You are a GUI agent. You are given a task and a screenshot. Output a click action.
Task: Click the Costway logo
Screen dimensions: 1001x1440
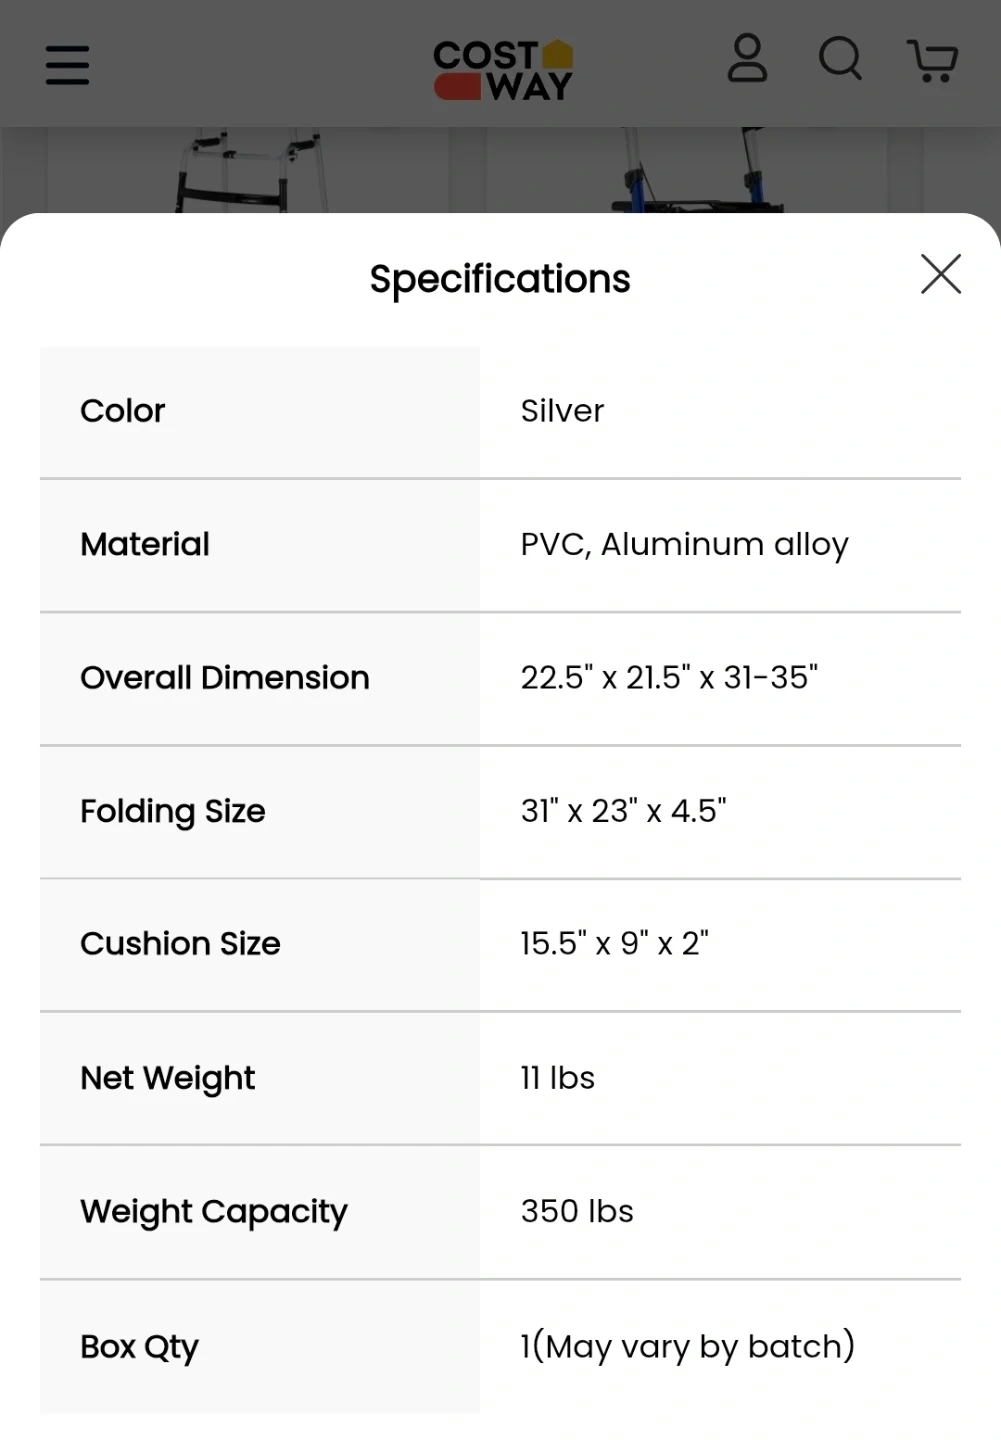coord(503,69)
